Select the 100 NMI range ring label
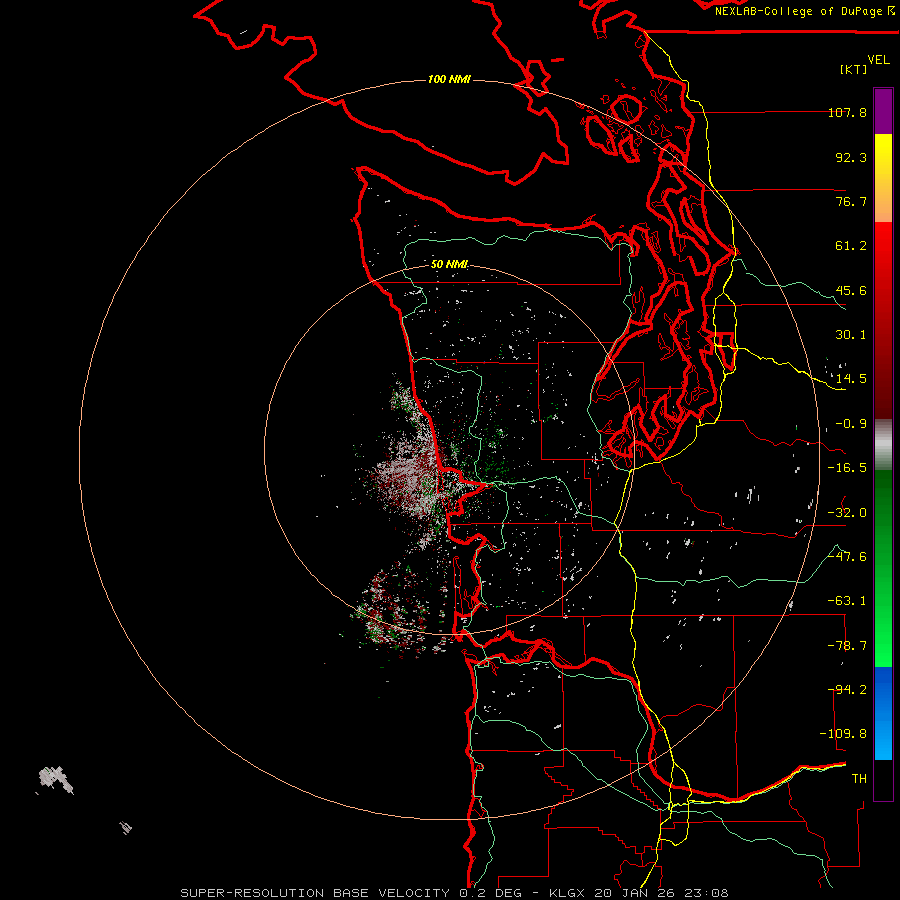 [x=449, y=79]
